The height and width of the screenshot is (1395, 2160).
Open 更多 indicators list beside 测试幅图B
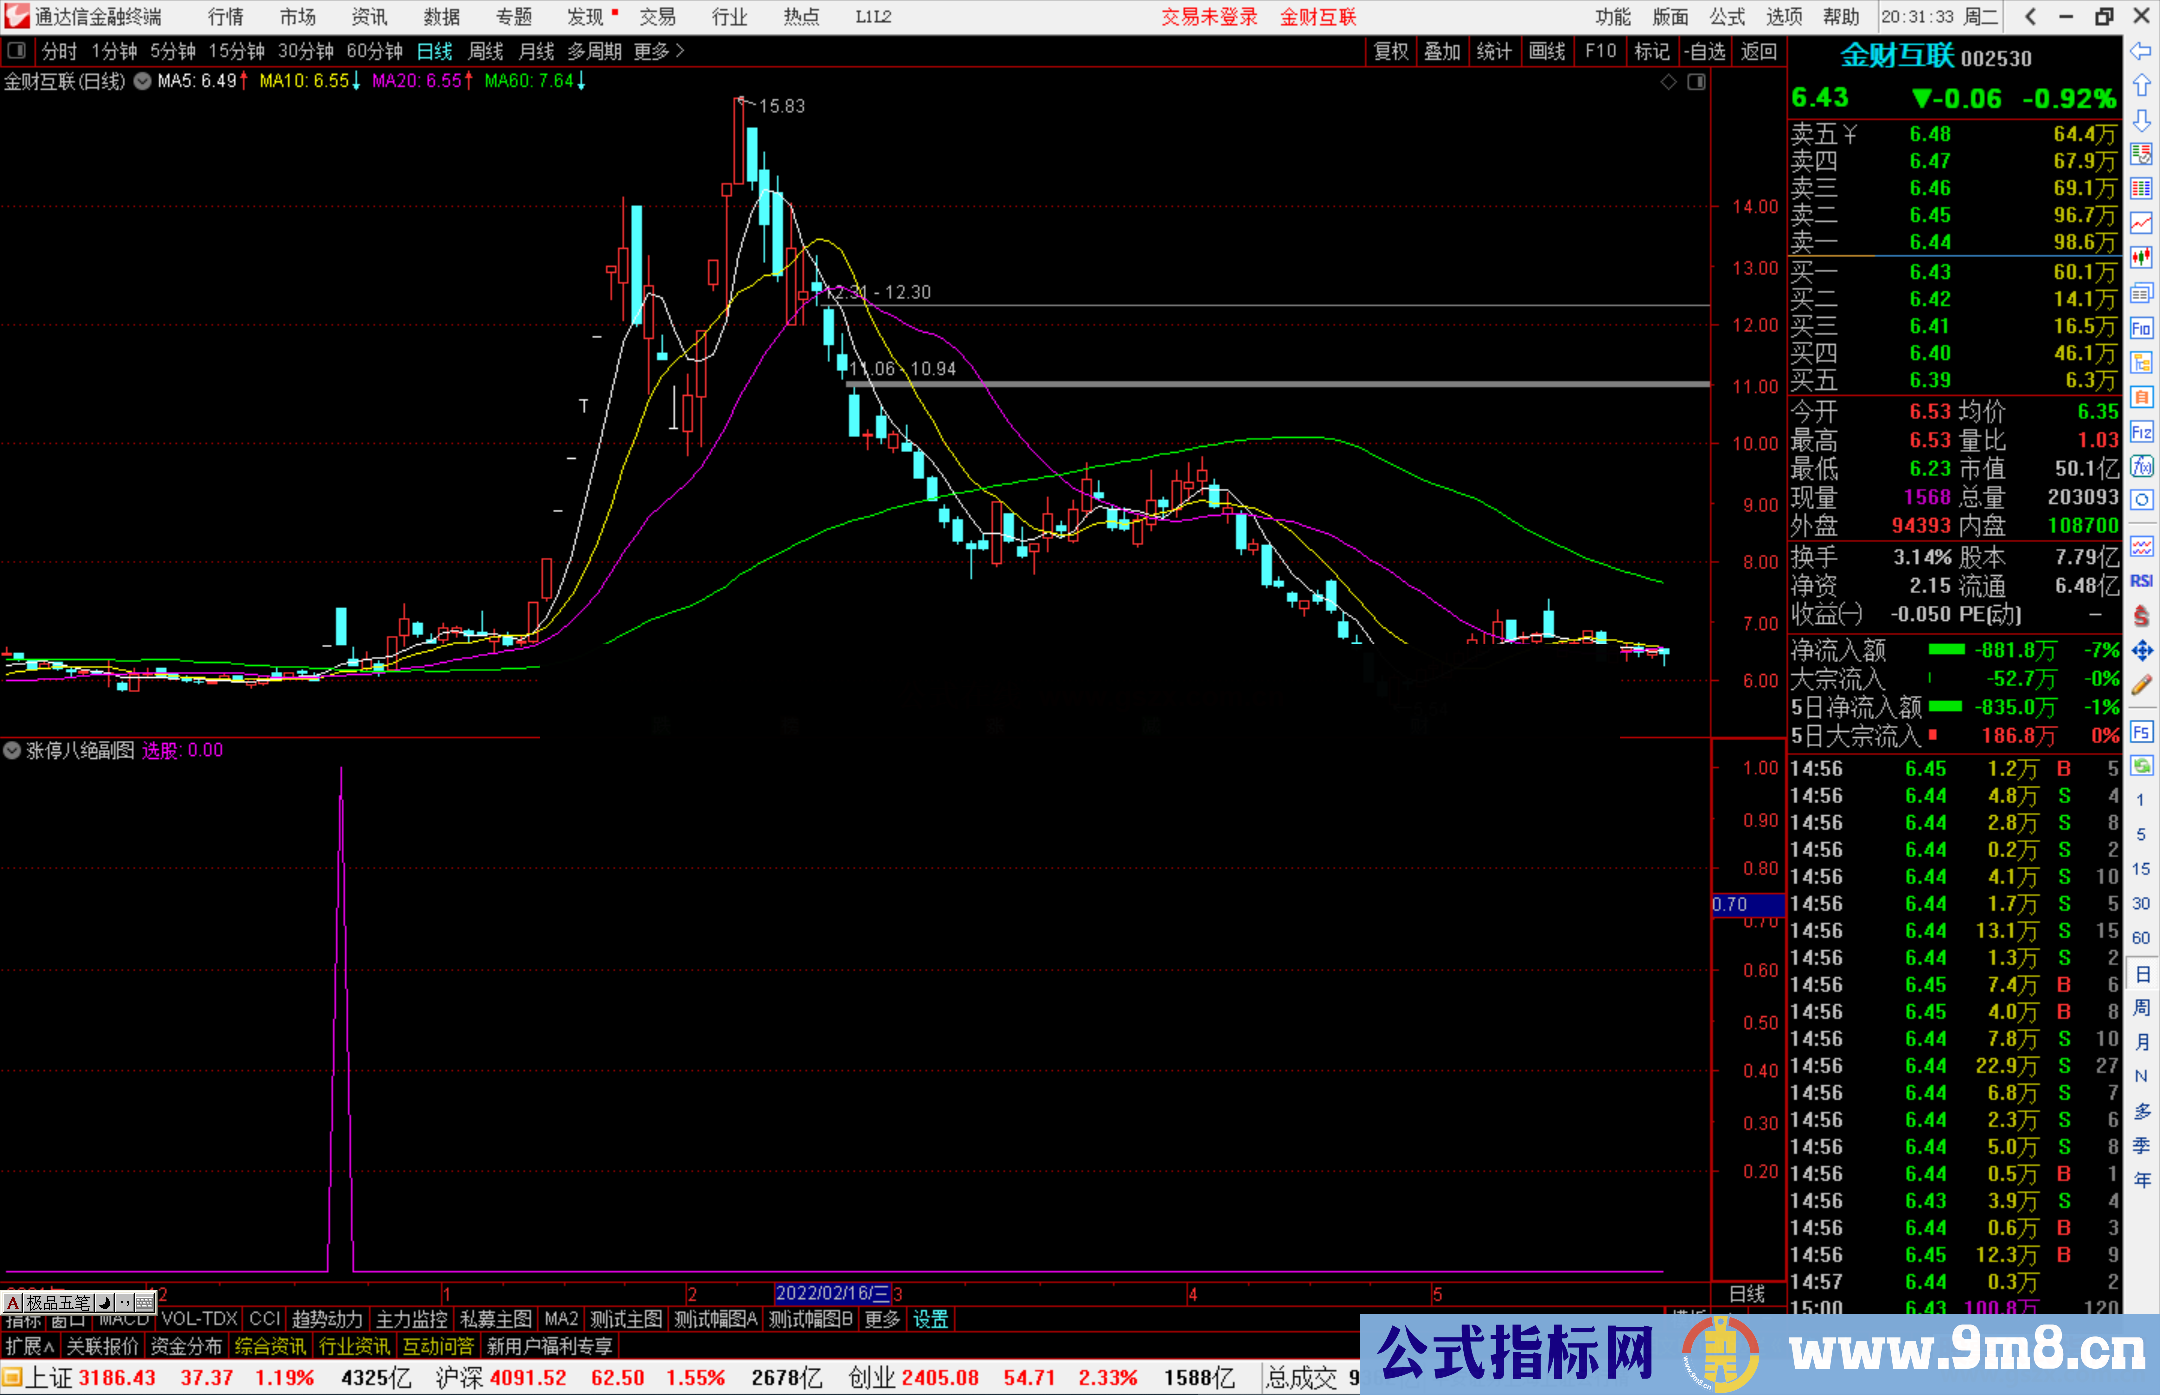pos(882,1319)
